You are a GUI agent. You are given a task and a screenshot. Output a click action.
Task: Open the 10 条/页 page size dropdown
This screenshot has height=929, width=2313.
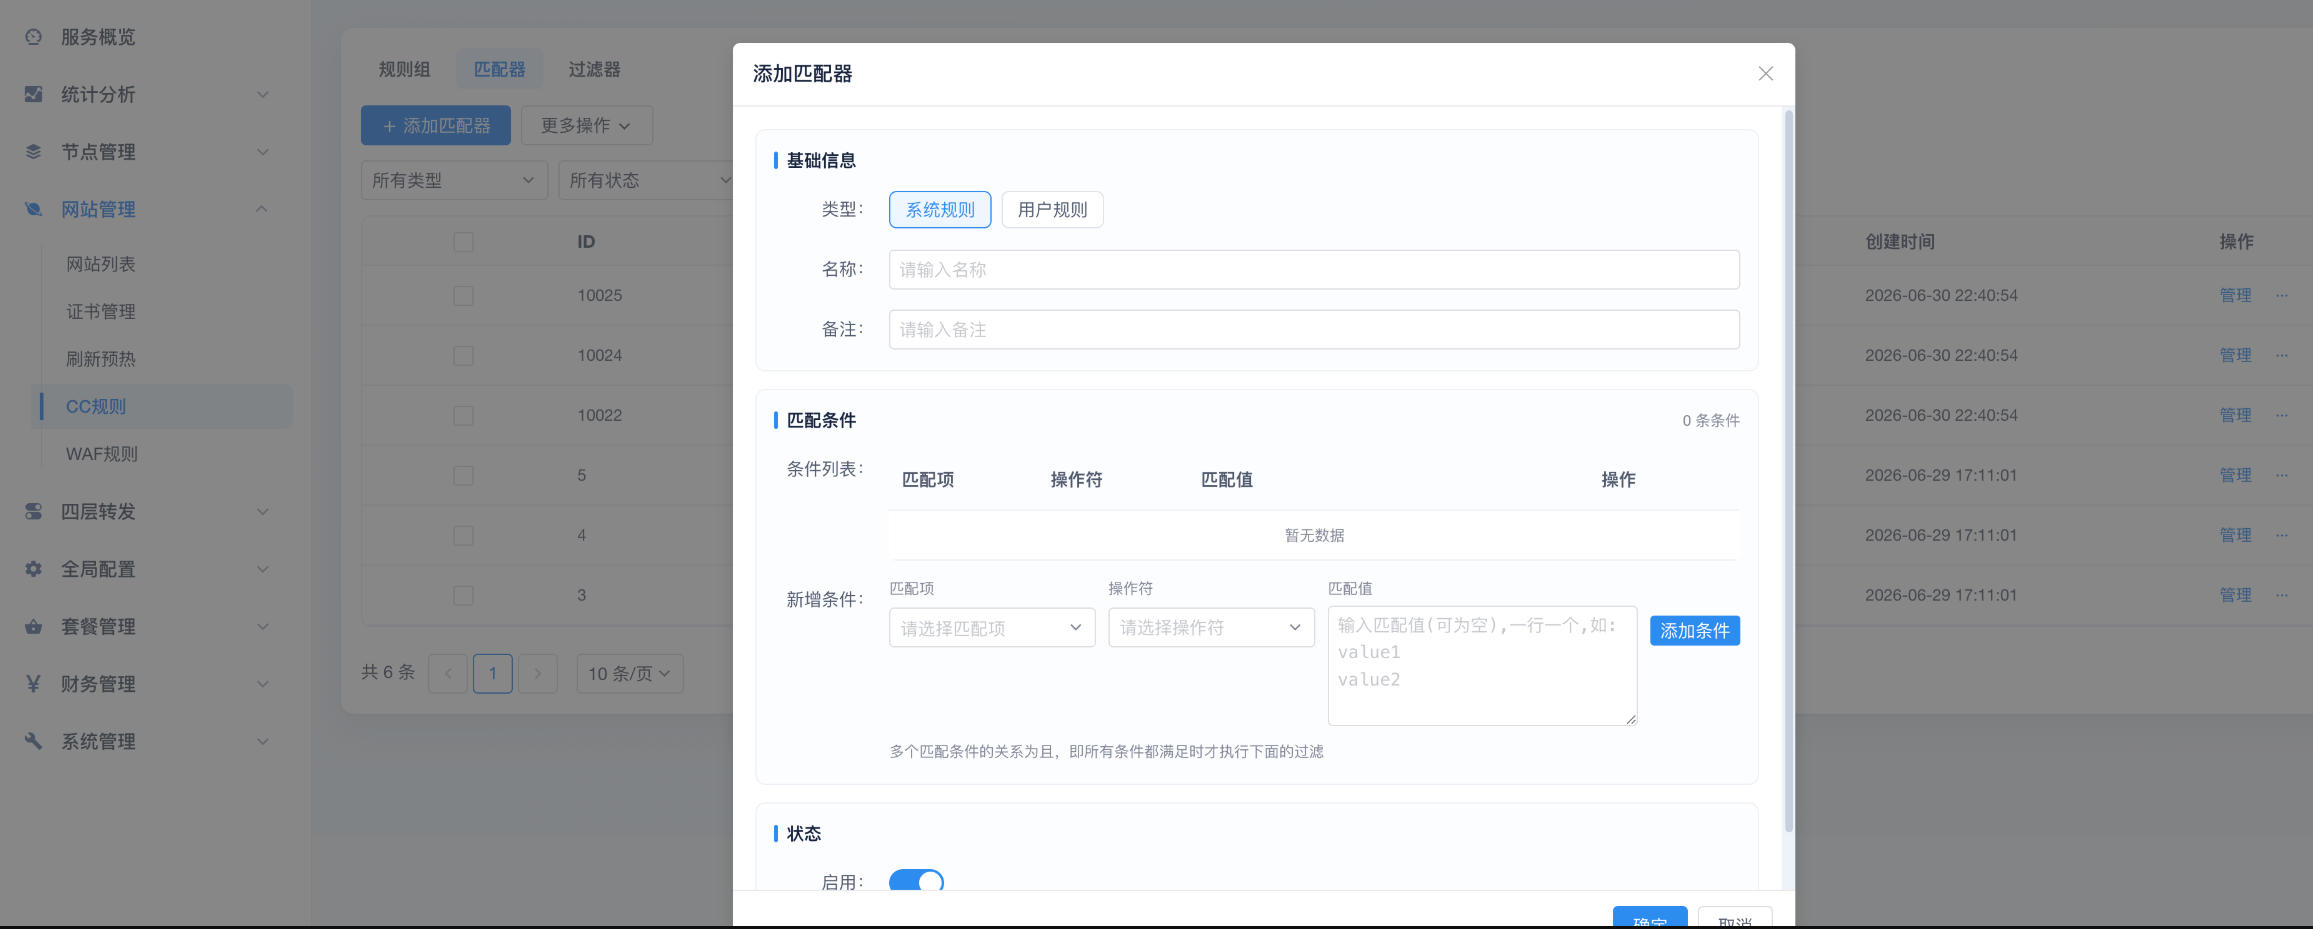click(x=630, y=674)
